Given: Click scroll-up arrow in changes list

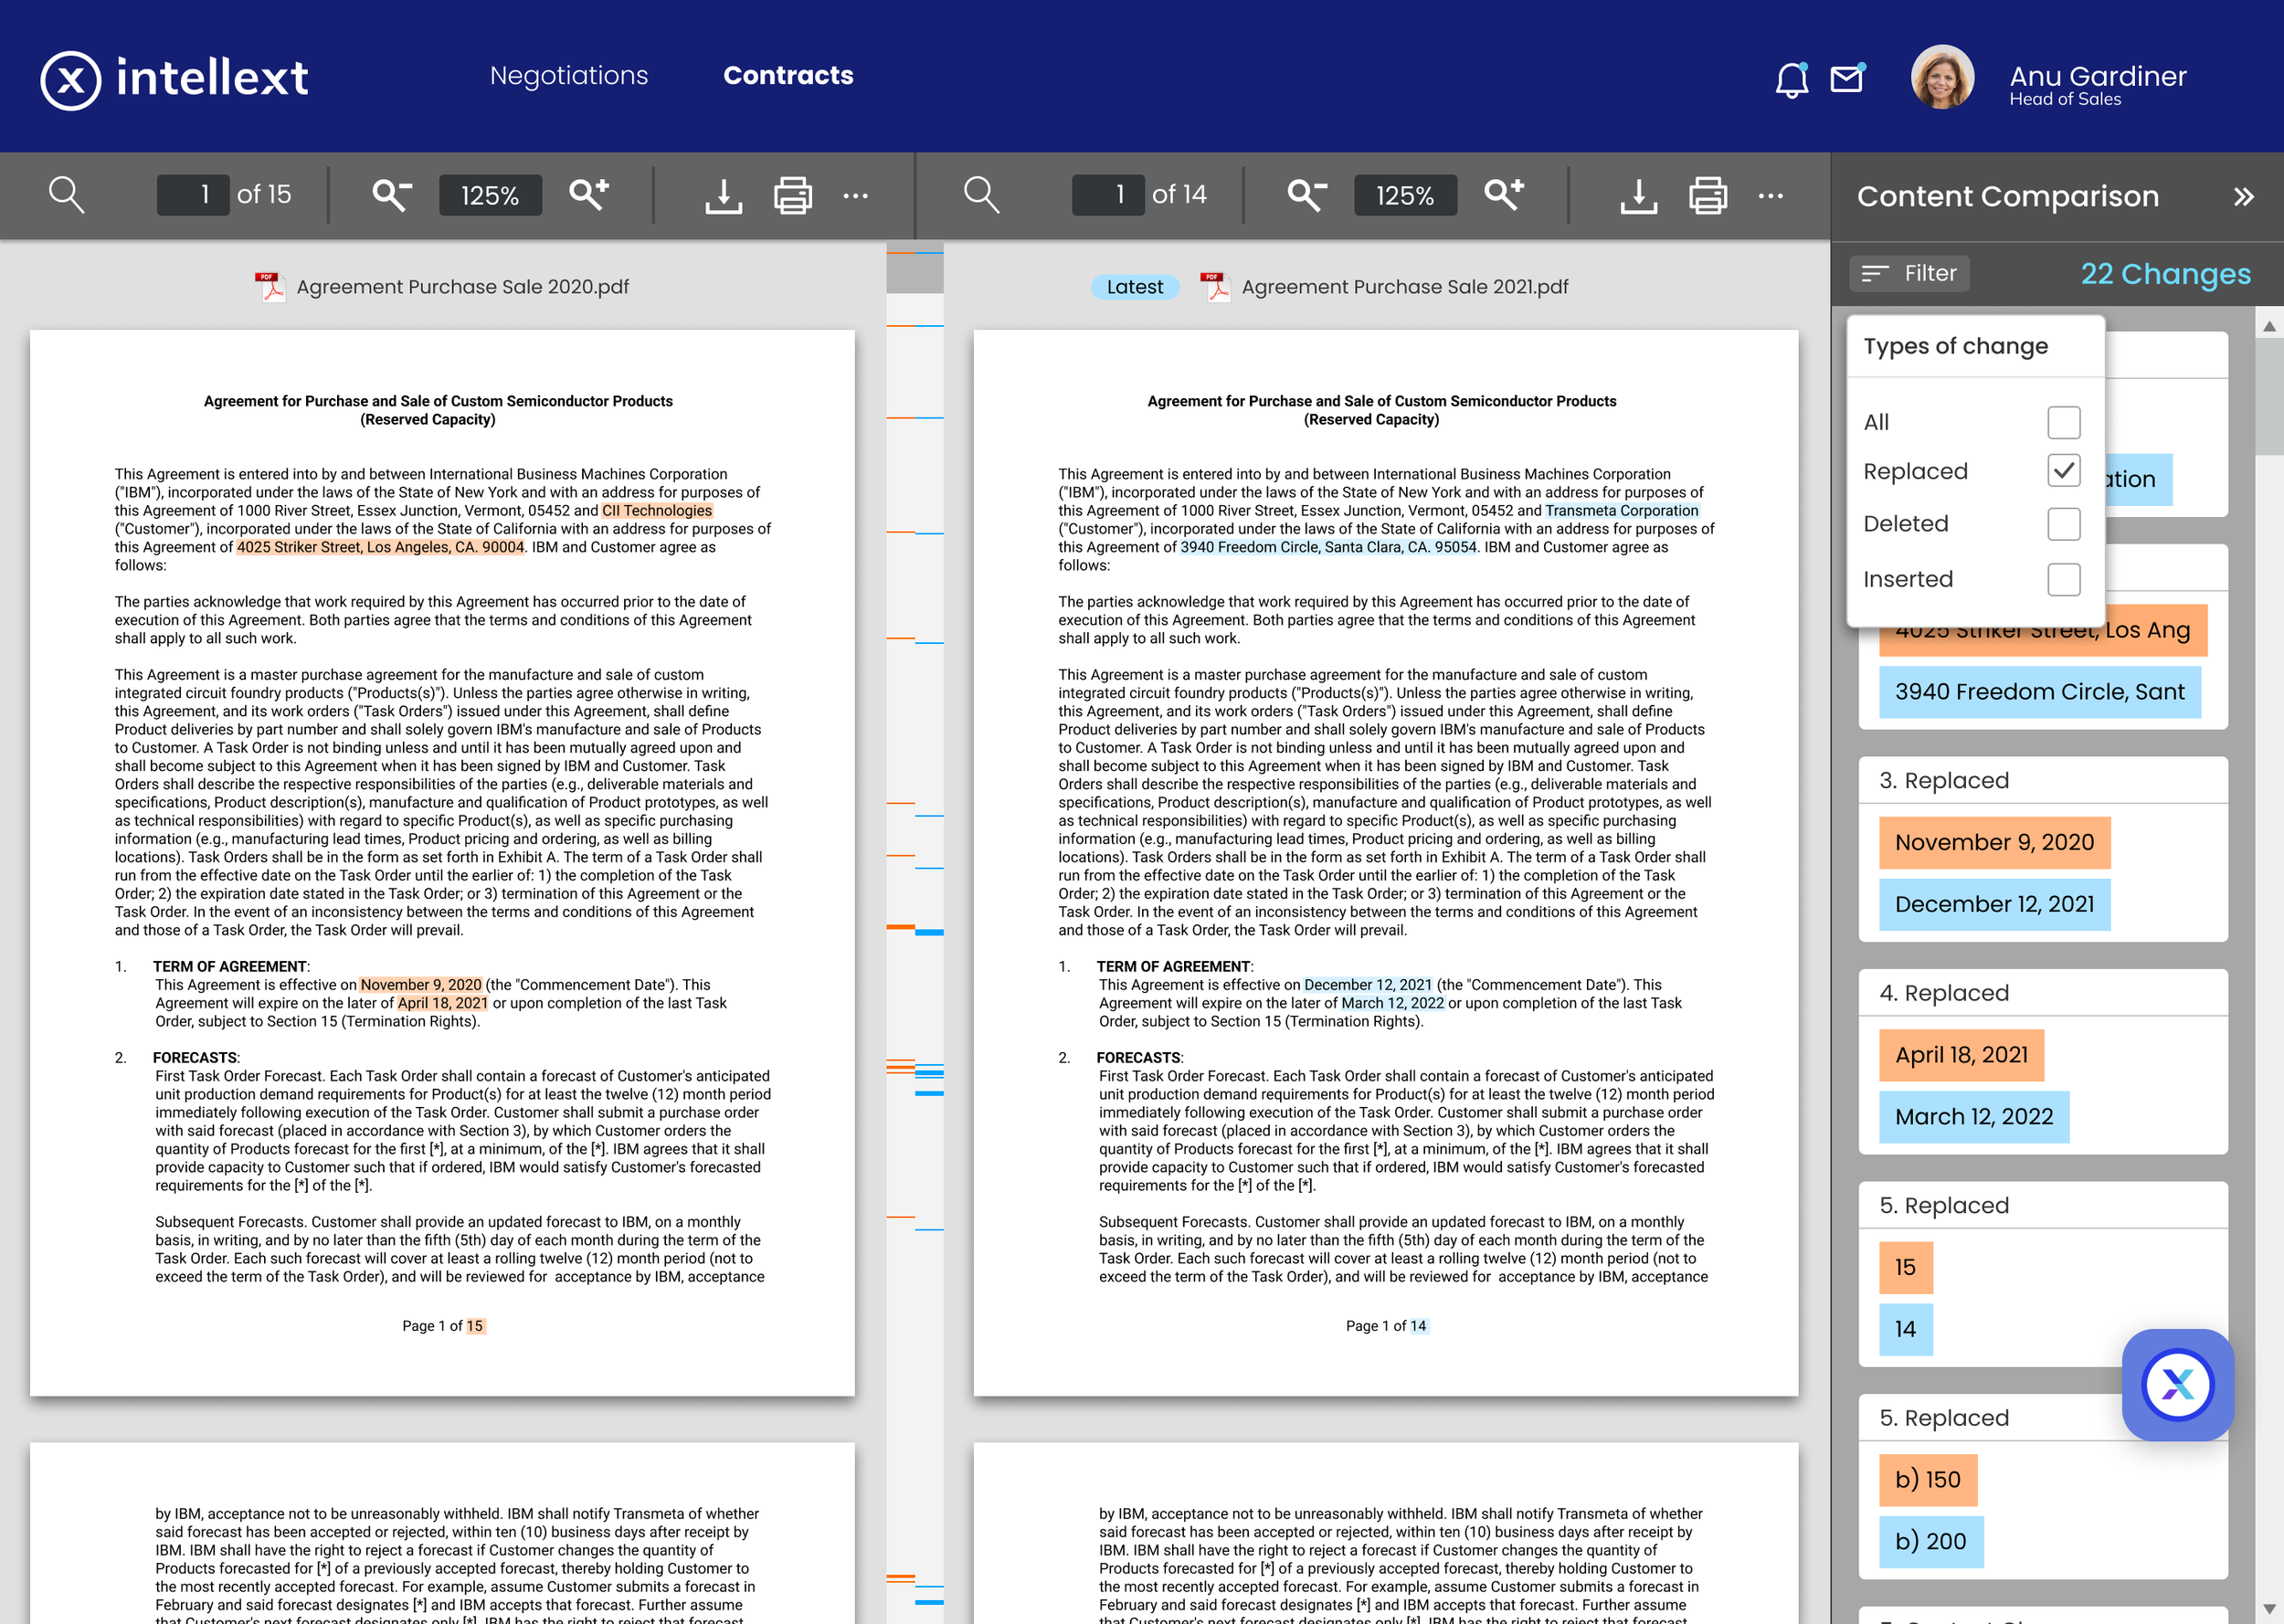Looking at the screenshot, I should point(2268,326).
